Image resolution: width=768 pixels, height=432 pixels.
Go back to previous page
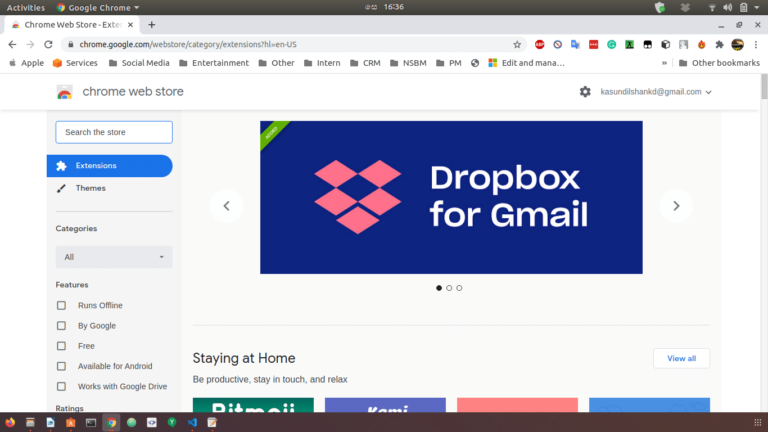pos(12,45)
